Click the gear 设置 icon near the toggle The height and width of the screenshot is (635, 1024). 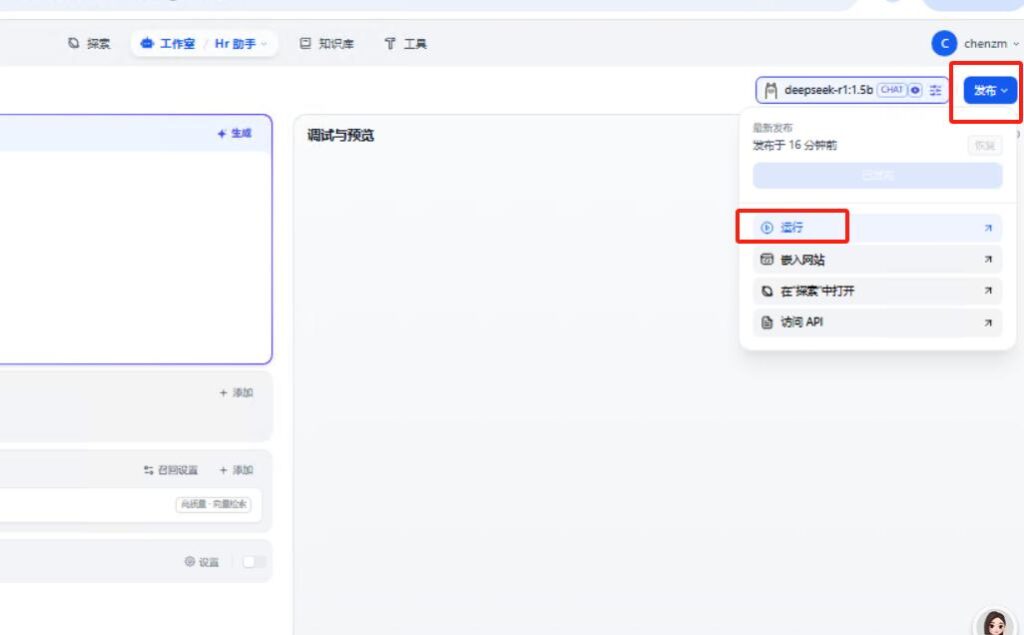[x=190, y=562]
